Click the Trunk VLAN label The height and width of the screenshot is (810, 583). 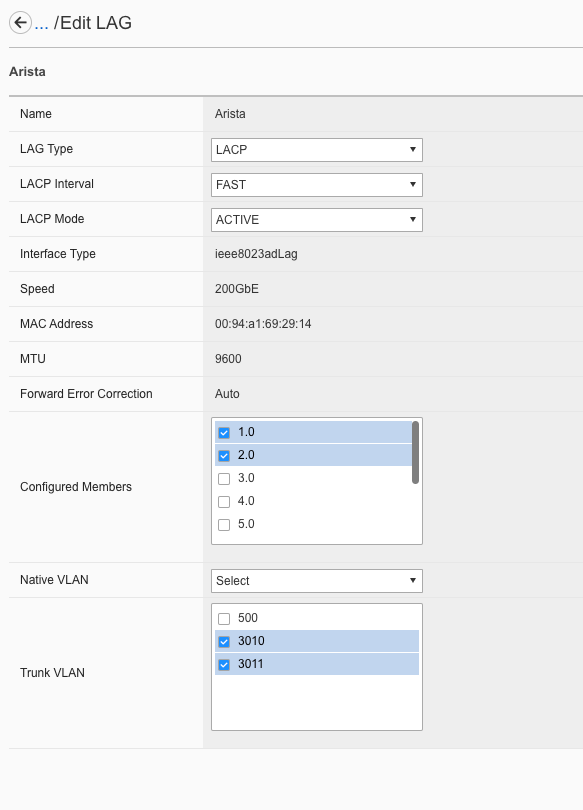[52, 673]
